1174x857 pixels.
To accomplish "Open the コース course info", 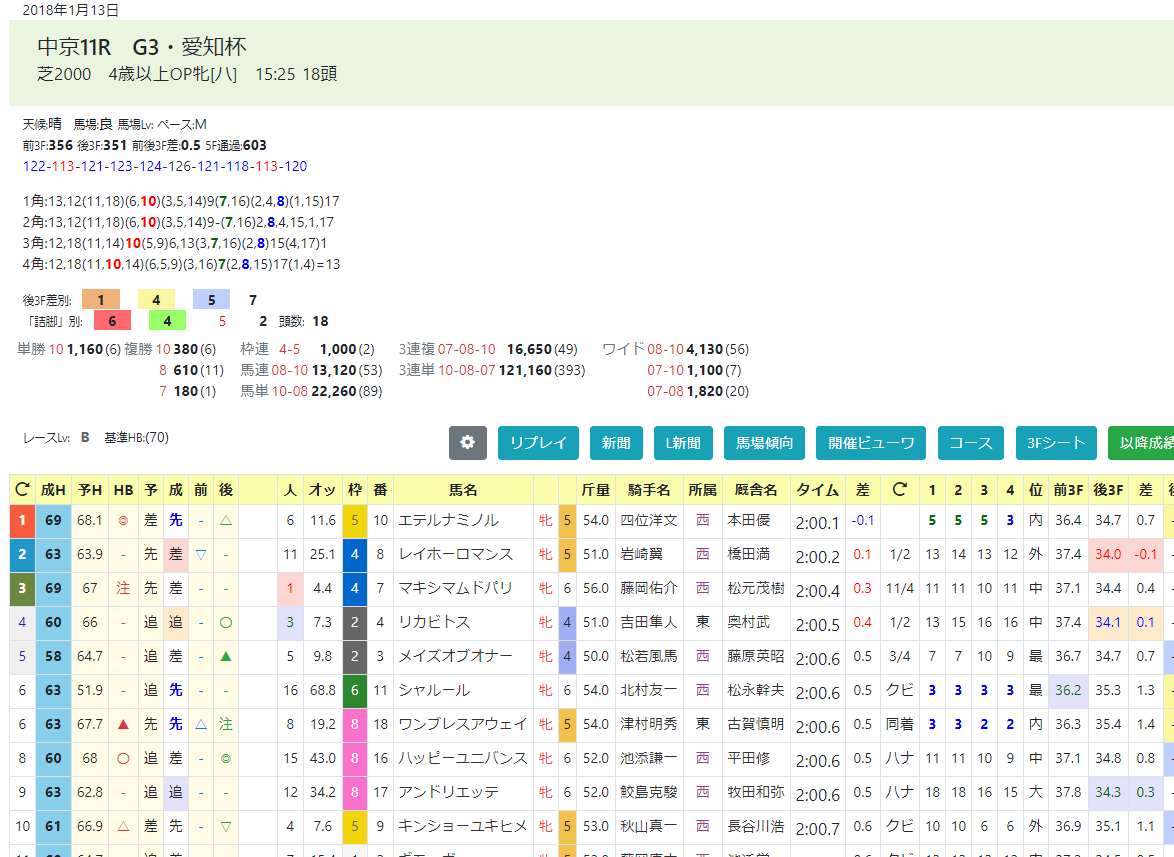I will [x=971, y=443].
